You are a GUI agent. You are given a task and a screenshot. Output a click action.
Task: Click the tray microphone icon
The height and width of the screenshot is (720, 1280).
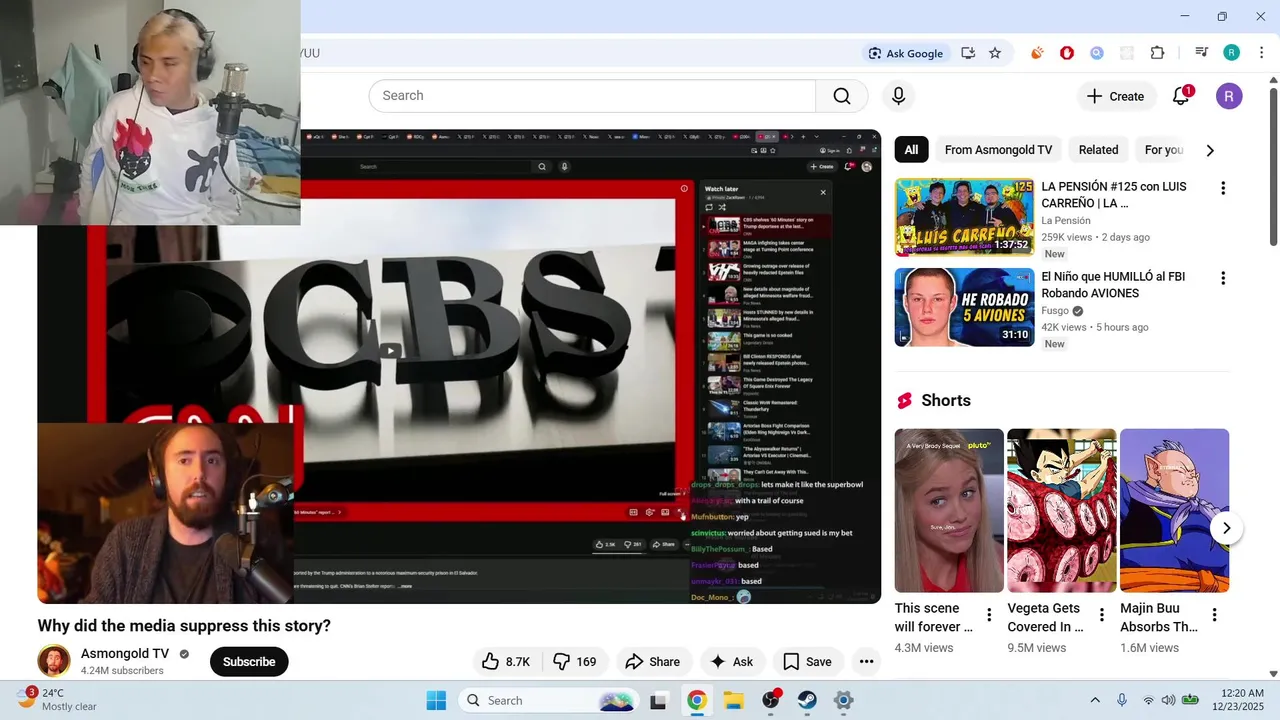coord(1122,701)
